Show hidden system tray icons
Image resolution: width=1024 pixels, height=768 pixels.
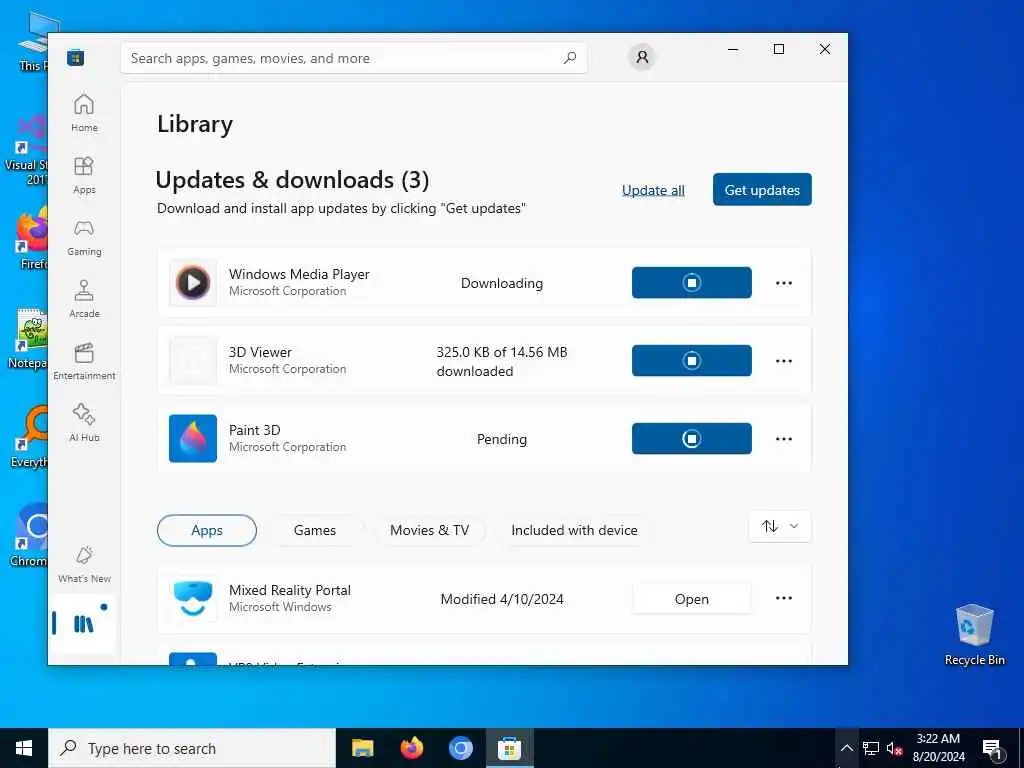[846, 748]
